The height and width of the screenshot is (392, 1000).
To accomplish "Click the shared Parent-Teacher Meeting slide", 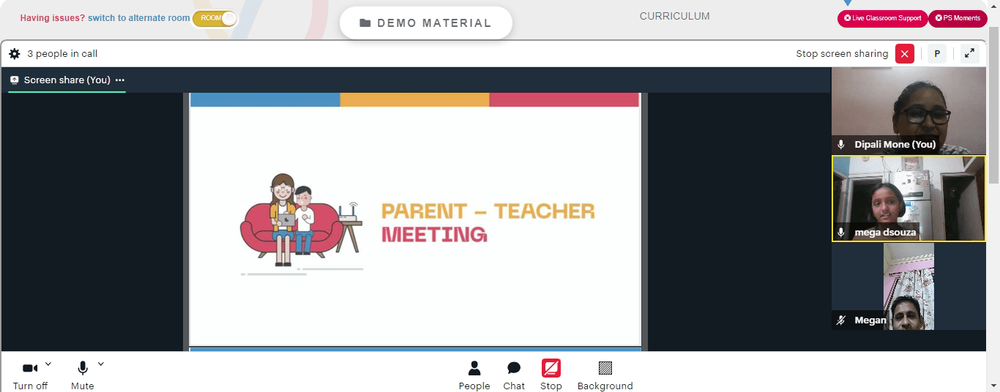I will pyautogui.click(x=415, y=221).
